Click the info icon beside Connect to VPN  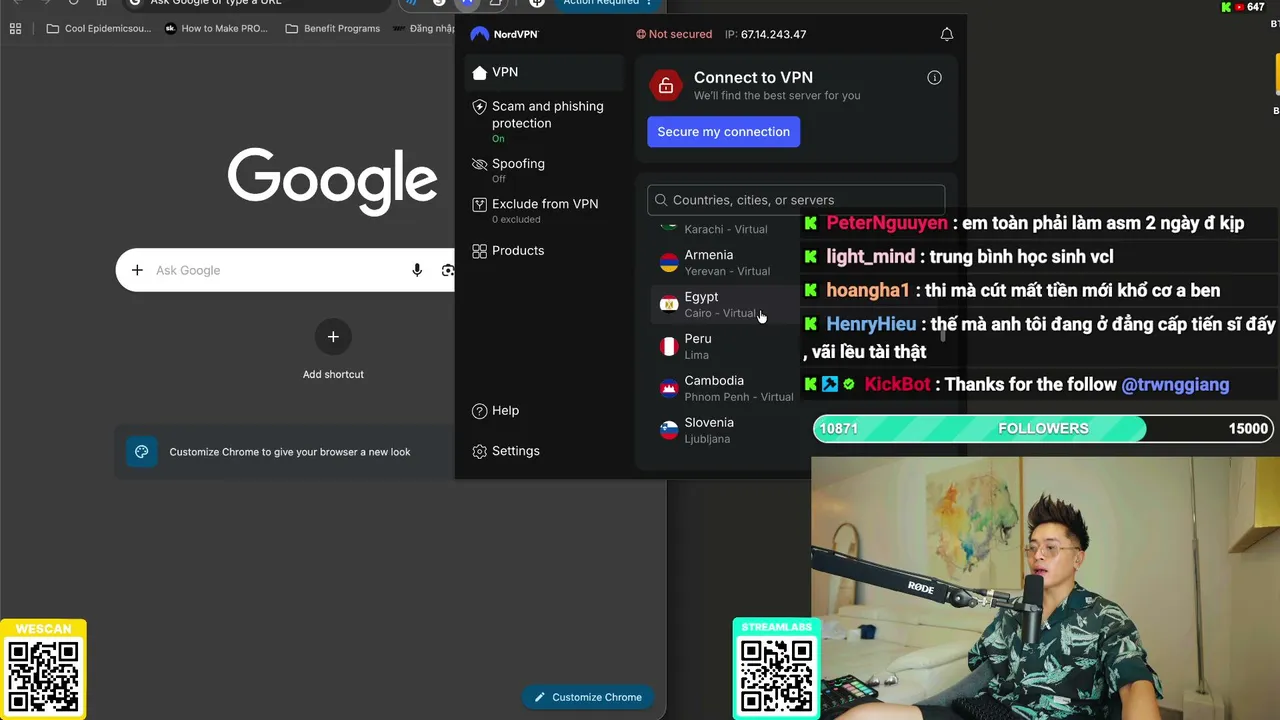coord(934,78)
